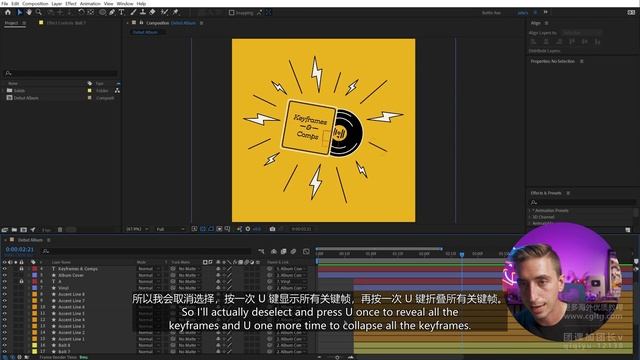Select the Type tool
The width and height of the screenshot is (640, 360).
(121, 13)
